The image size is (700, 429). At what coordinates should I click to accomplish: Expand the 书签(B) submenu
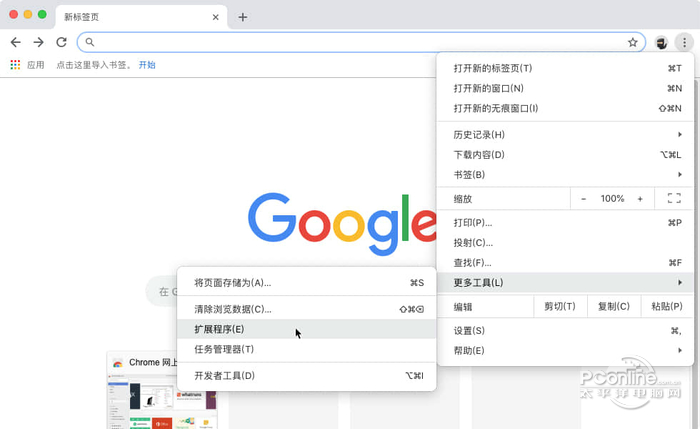(x=565, y=175)
